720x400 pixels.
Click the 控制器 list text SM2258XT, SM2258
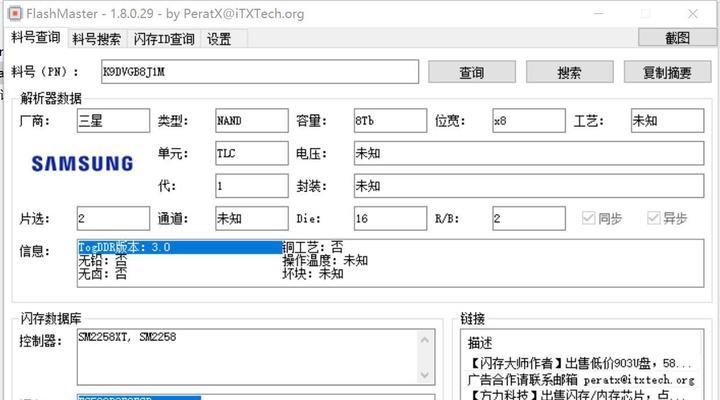point(127,337)
